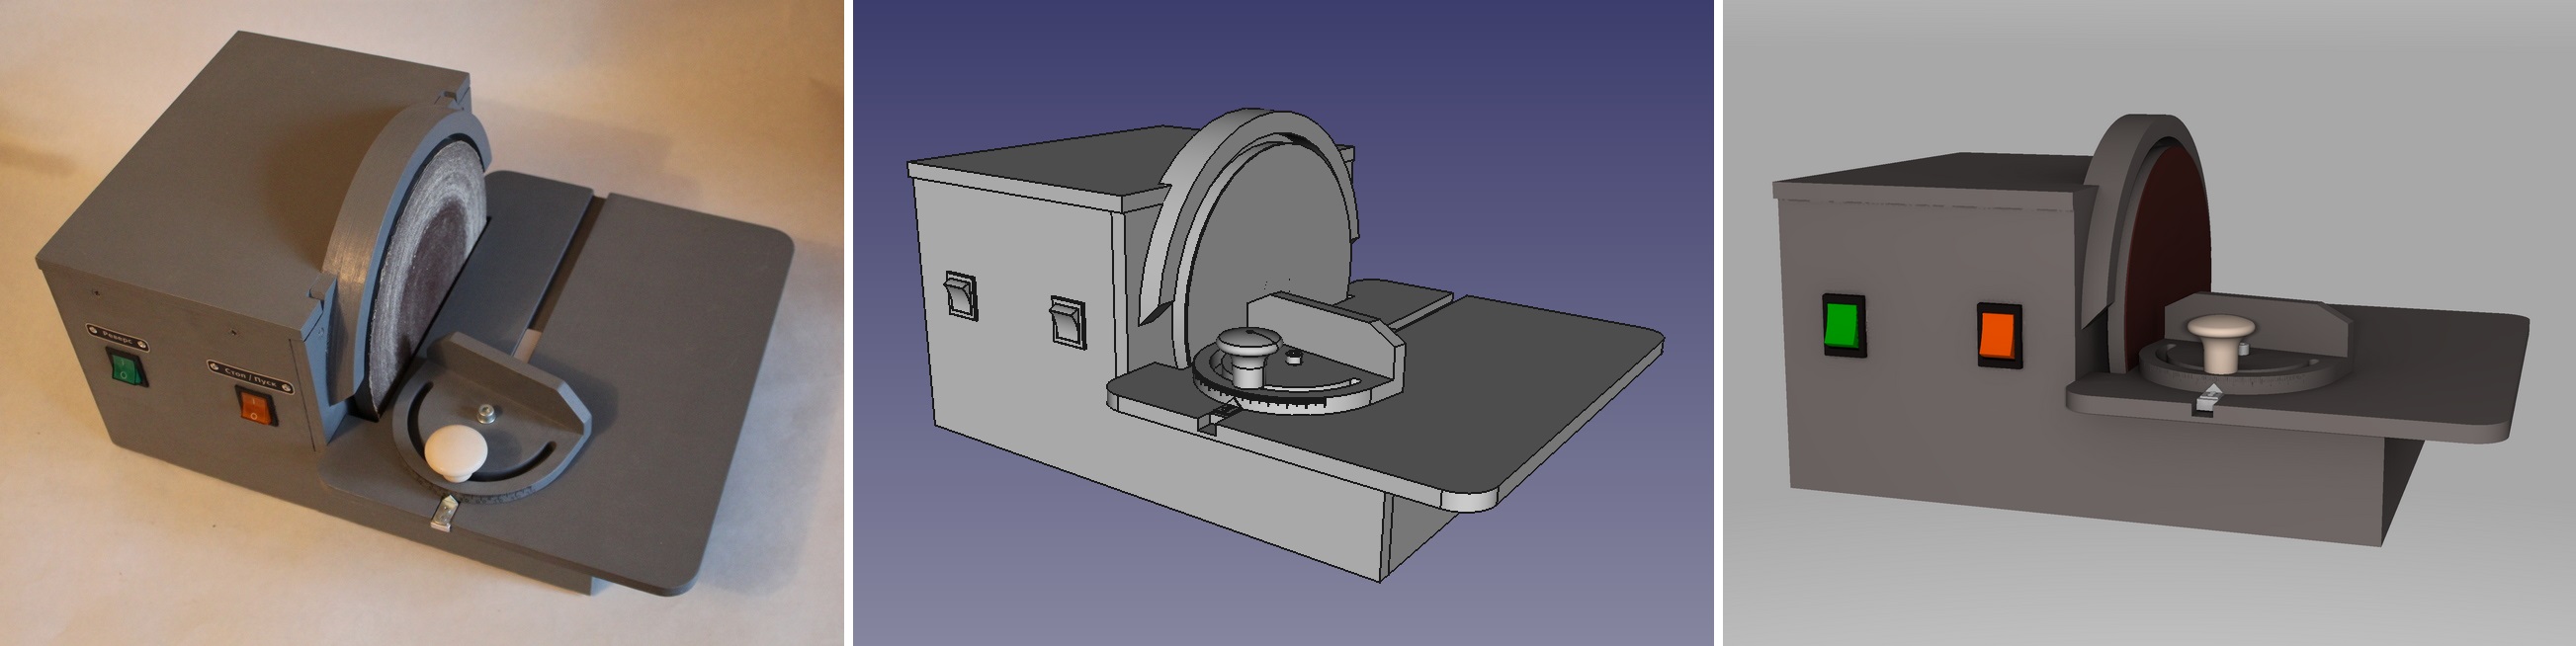Image resolution: width=2576 pixels, height=646 pixels.
Task: Select the left rocker switch in CAD model
Action: tap(961, 296)
